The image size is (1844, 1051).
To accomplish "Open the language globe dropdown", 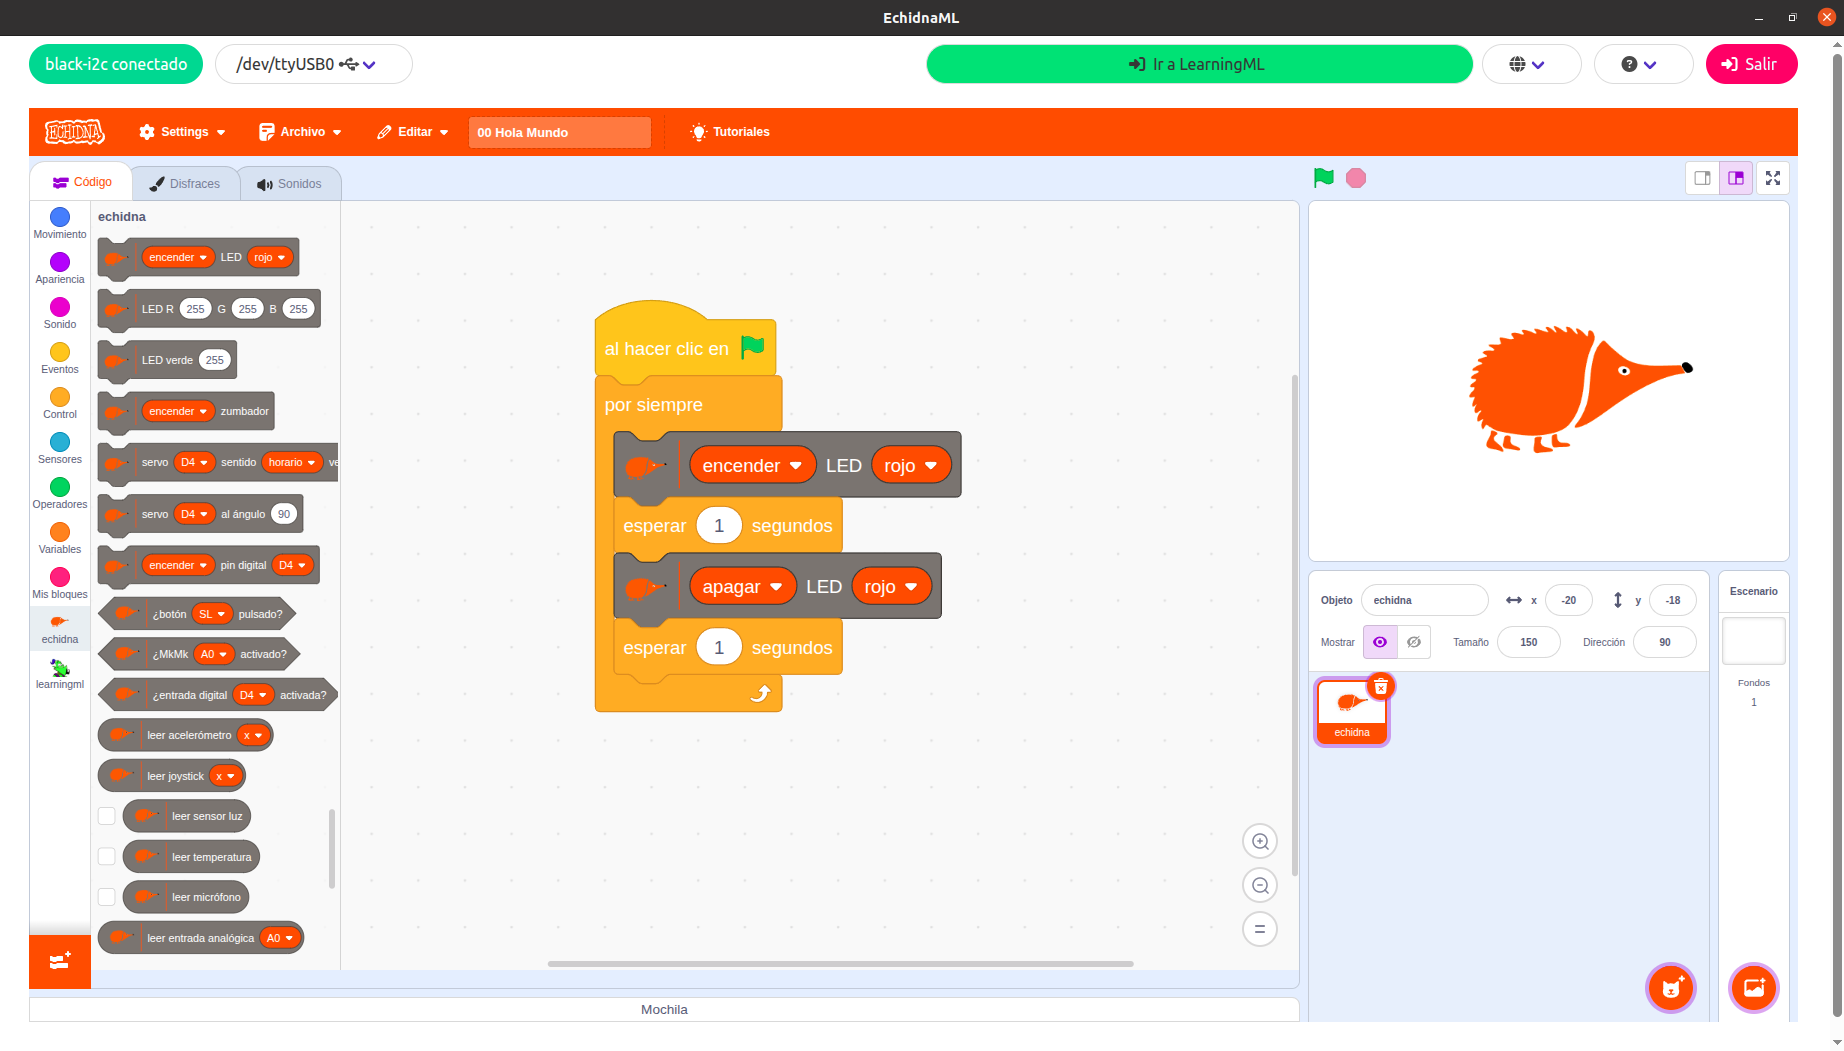I will (1530, 63).
